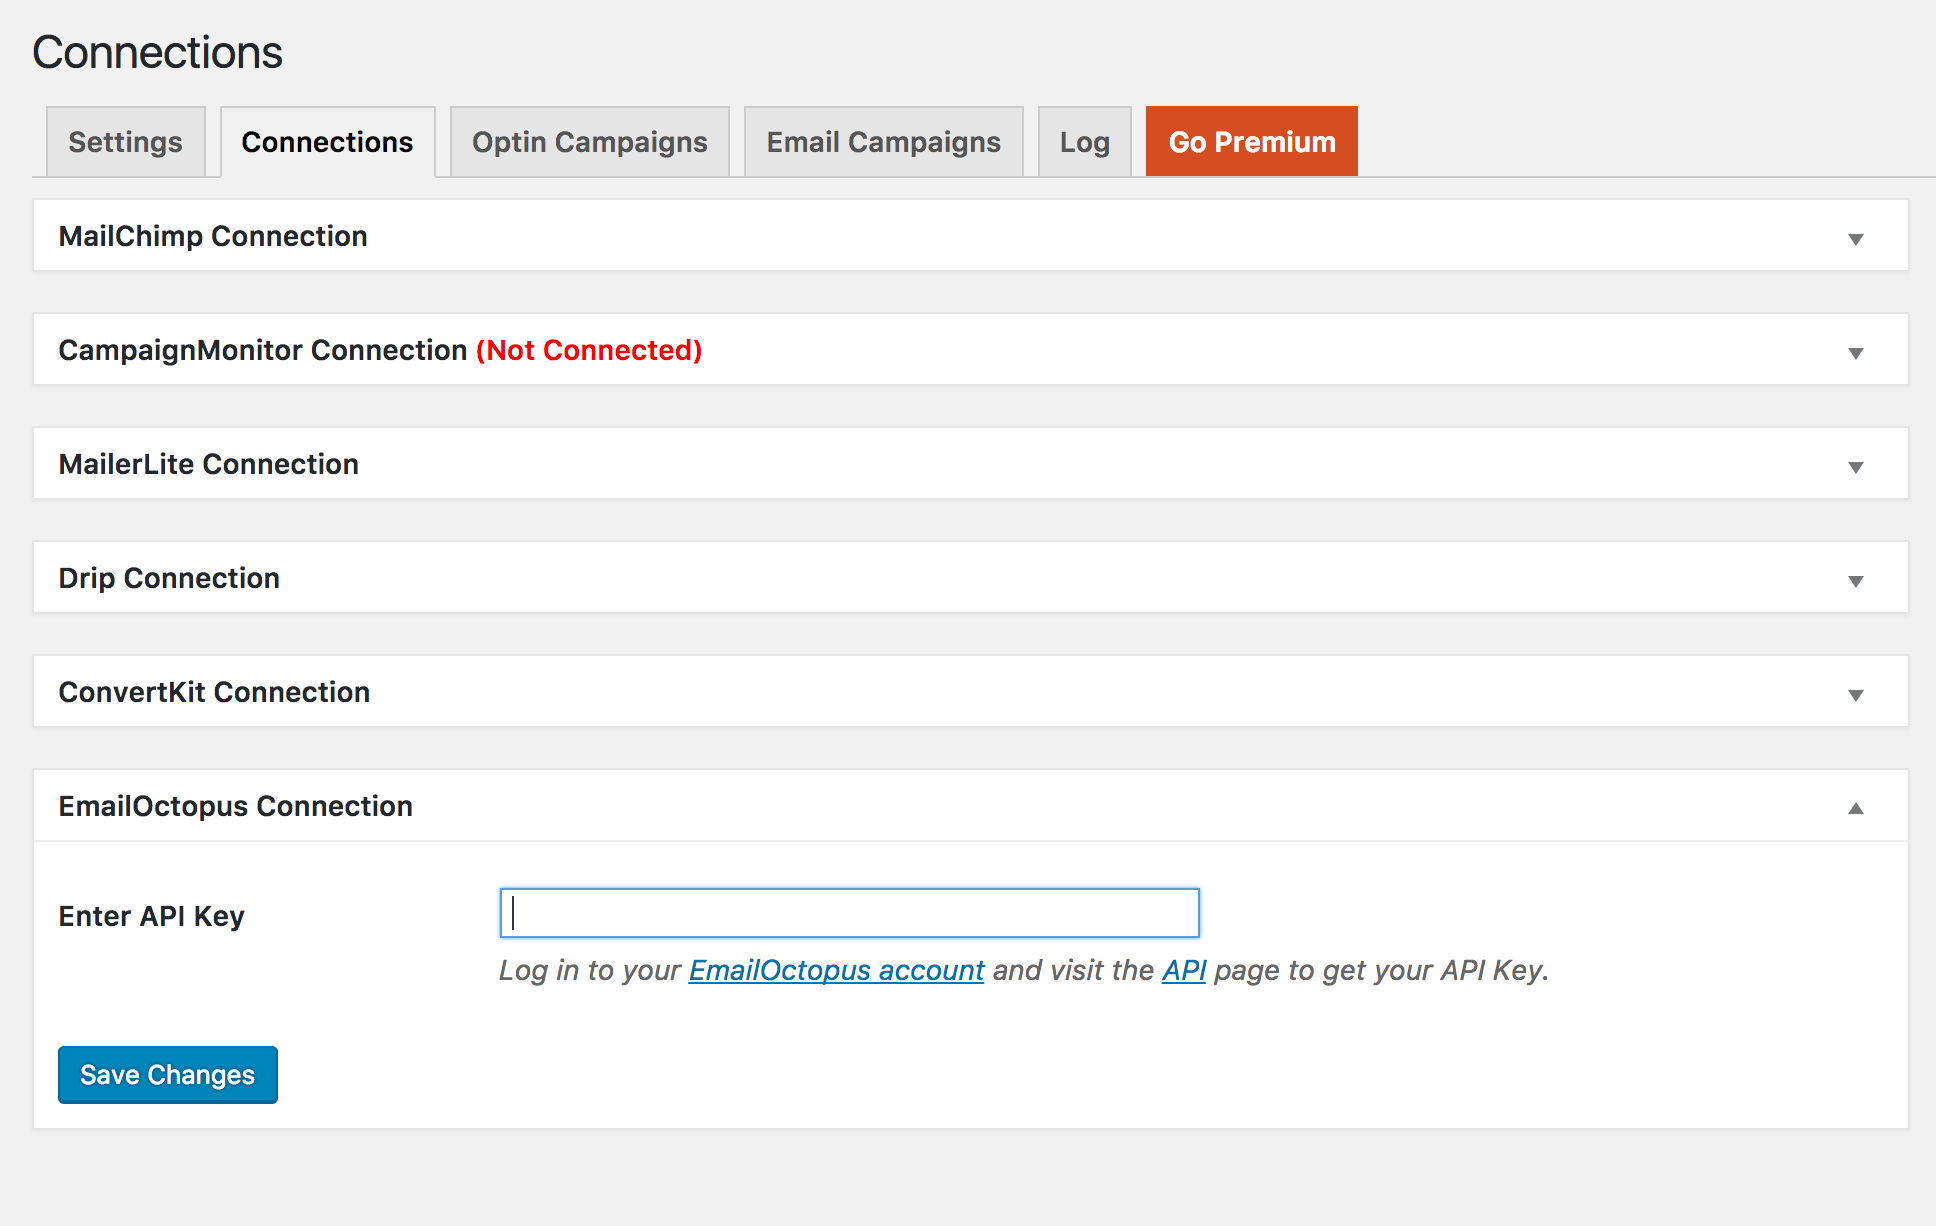Open the EmailOctopus account link
Viewport: 1936px width, 1226px height.
836,970
